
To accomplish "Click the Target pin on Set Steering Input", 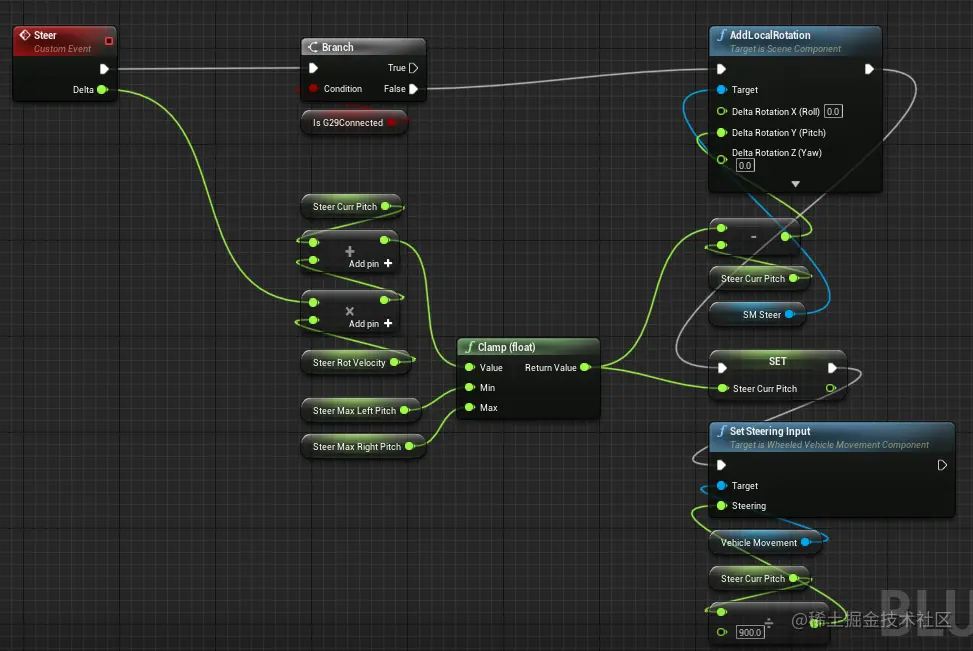I will coord(722,485).
